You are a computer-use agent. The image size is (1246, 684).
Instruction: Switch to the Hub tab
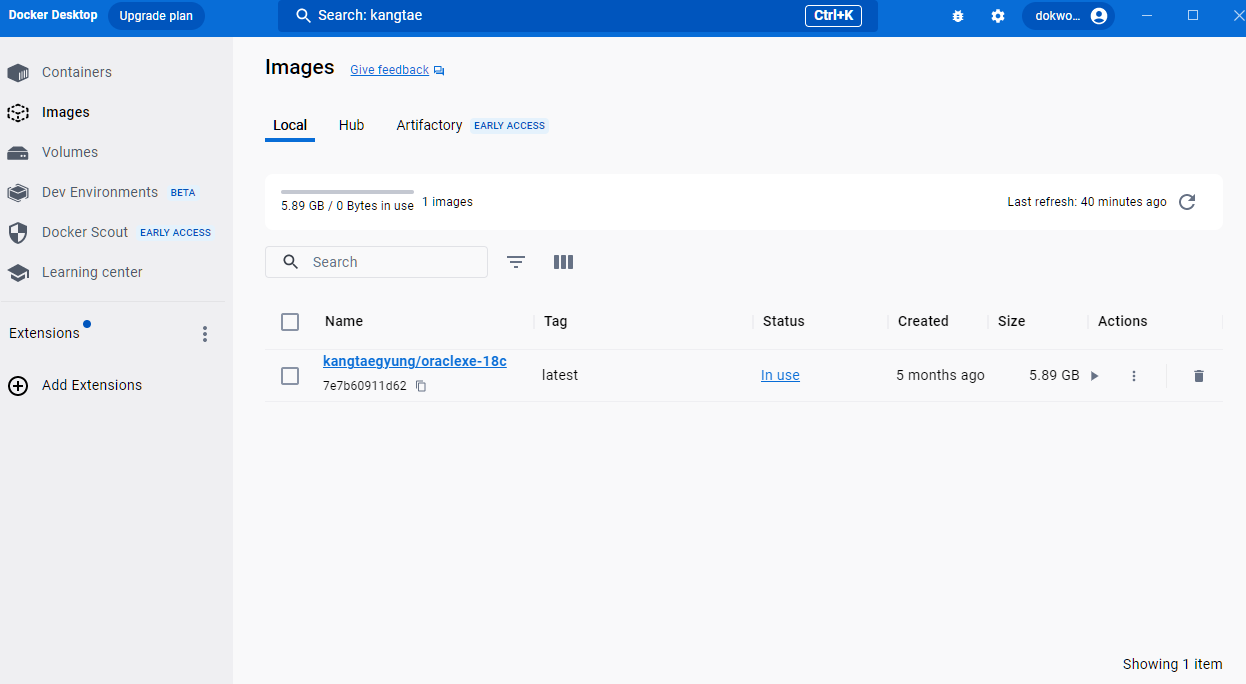click(x=351, y=125)
